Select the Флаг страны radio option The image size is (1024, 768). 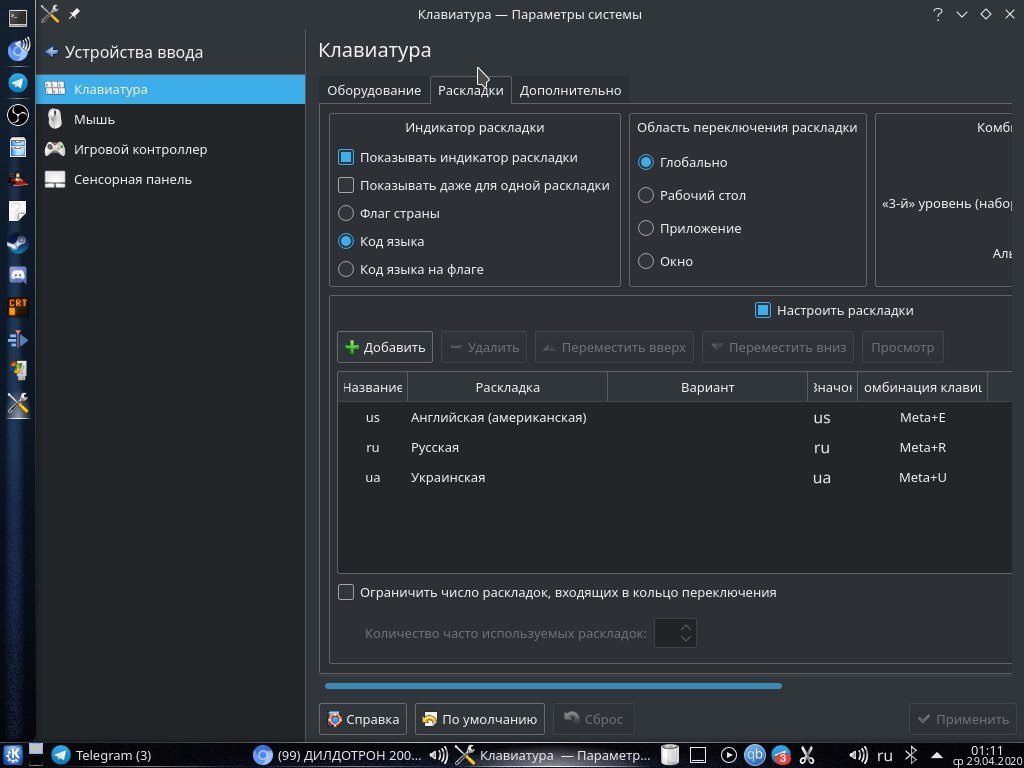(346, 213)
